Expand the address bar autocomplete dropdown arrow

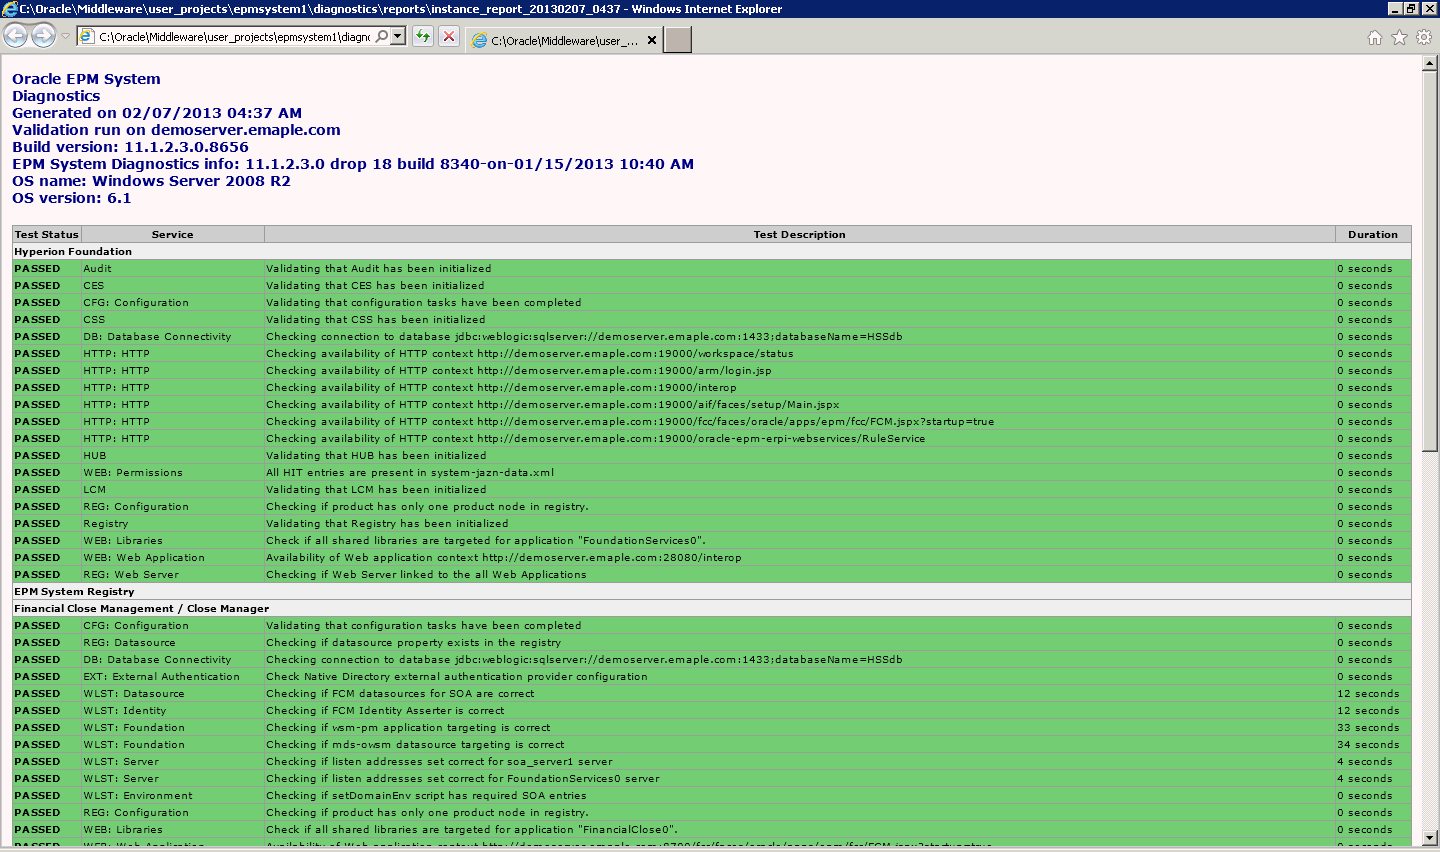click(398, 37)
